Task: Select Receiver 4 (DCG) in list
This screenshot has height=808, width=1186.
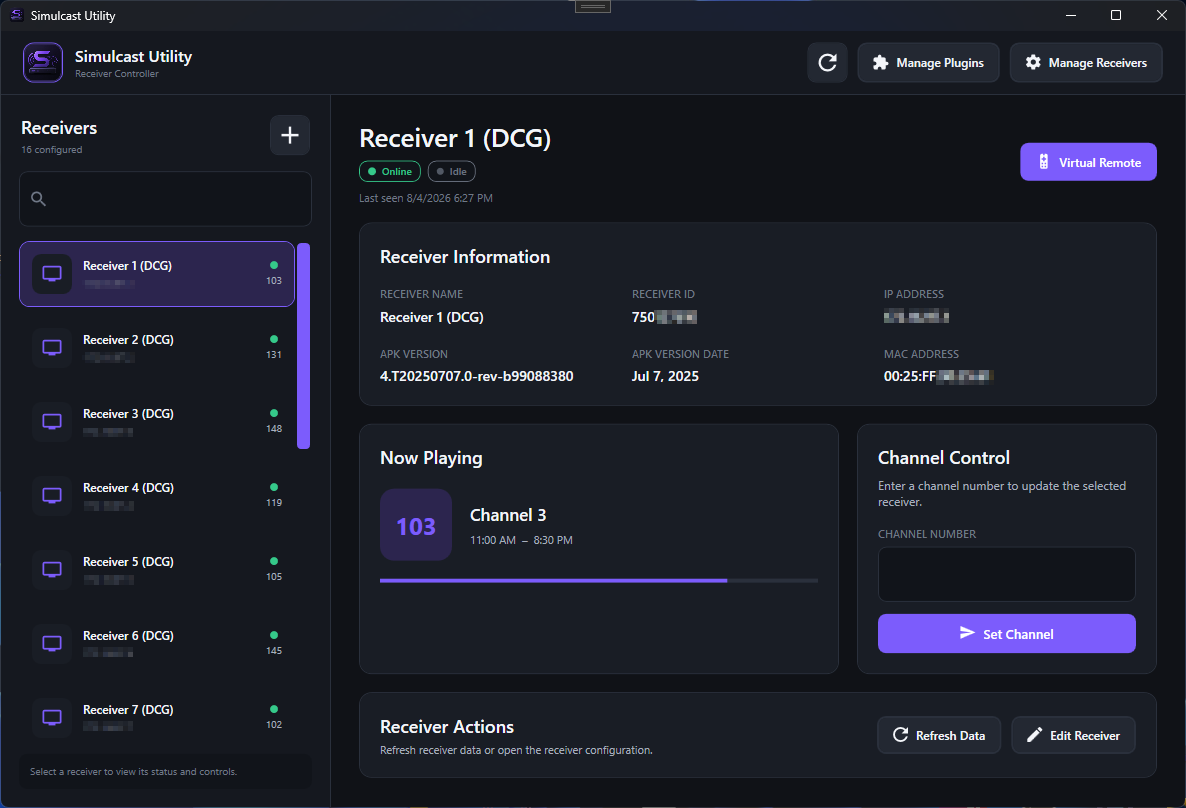Action: point(157,496)
